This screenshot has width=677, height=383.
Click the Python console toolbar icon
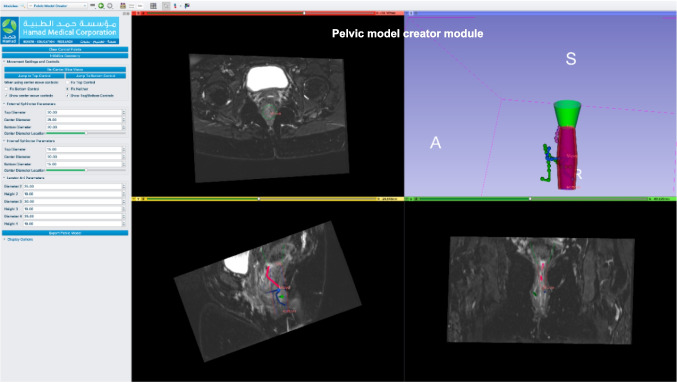click(x=187, y=6)
